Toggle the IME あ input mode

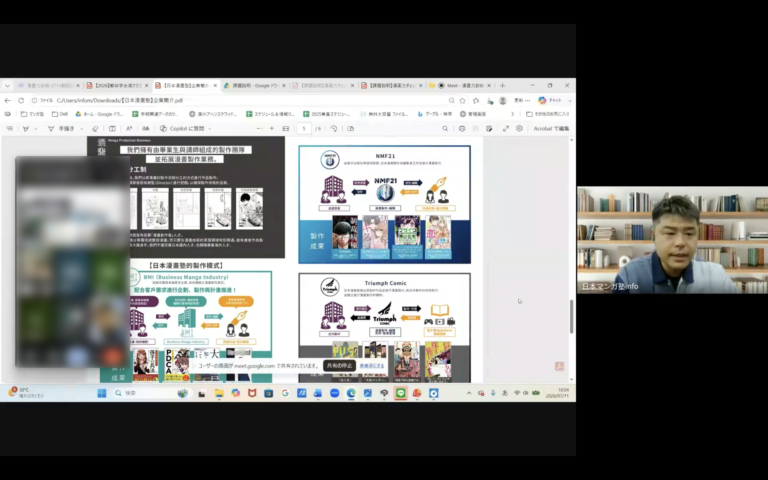[504, 393]
